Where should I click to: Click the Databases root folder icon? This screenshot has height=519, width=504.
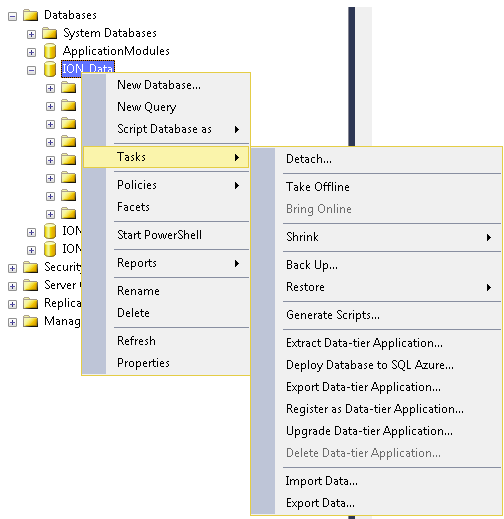pos(30,15)
